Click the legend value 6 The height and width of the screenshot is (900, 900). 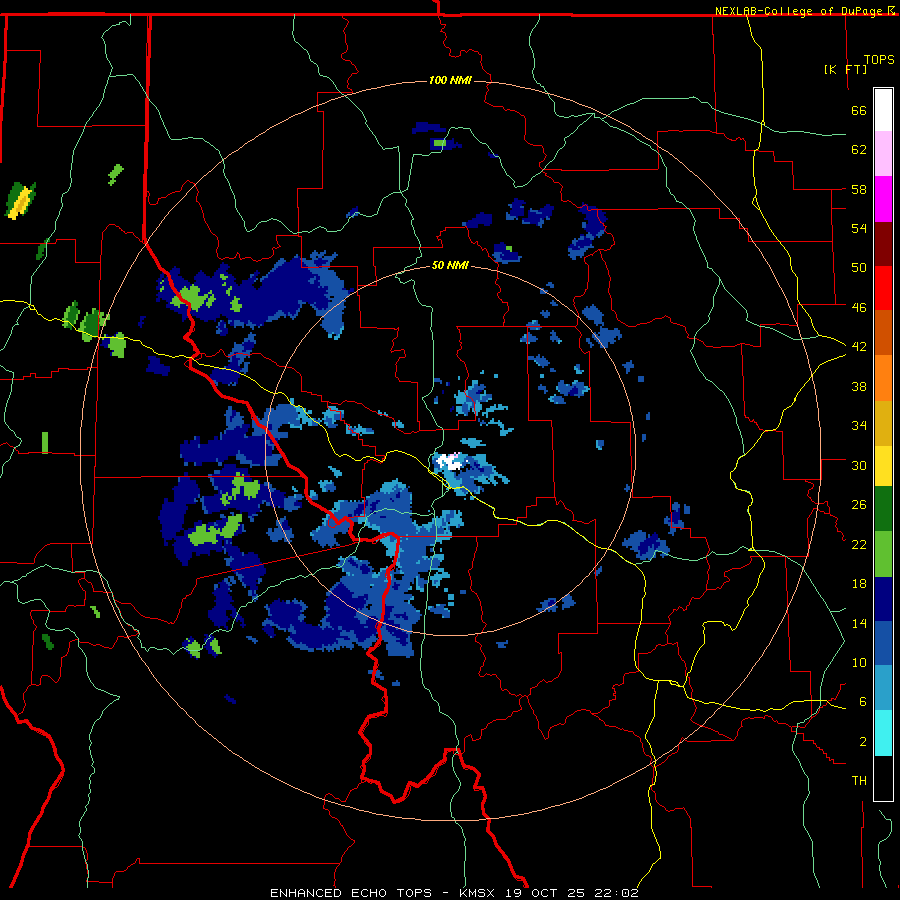863,701
